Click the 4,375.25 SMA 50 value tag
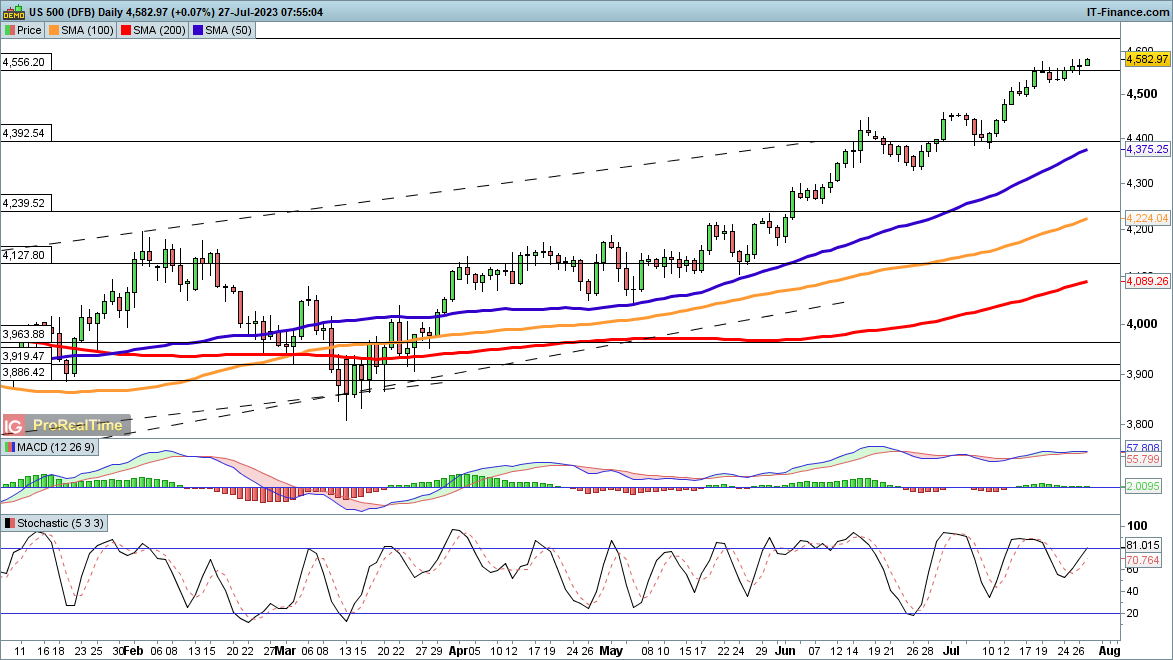The width and height of the screenshot is (1173, 660). [1147, 149]
